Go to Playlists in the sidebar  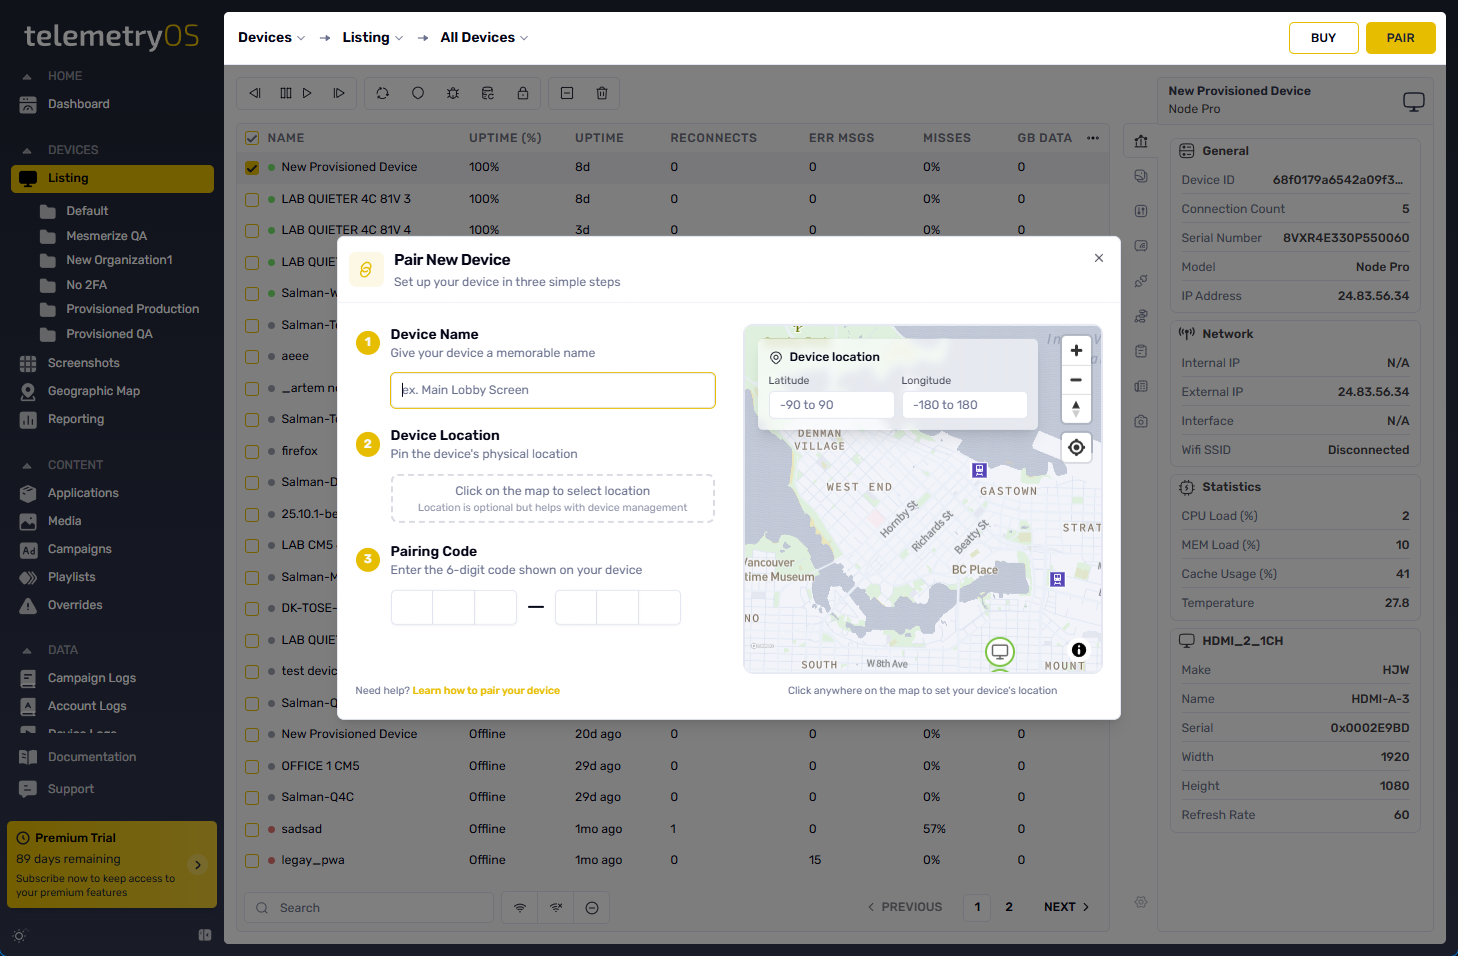click(71, 577)
